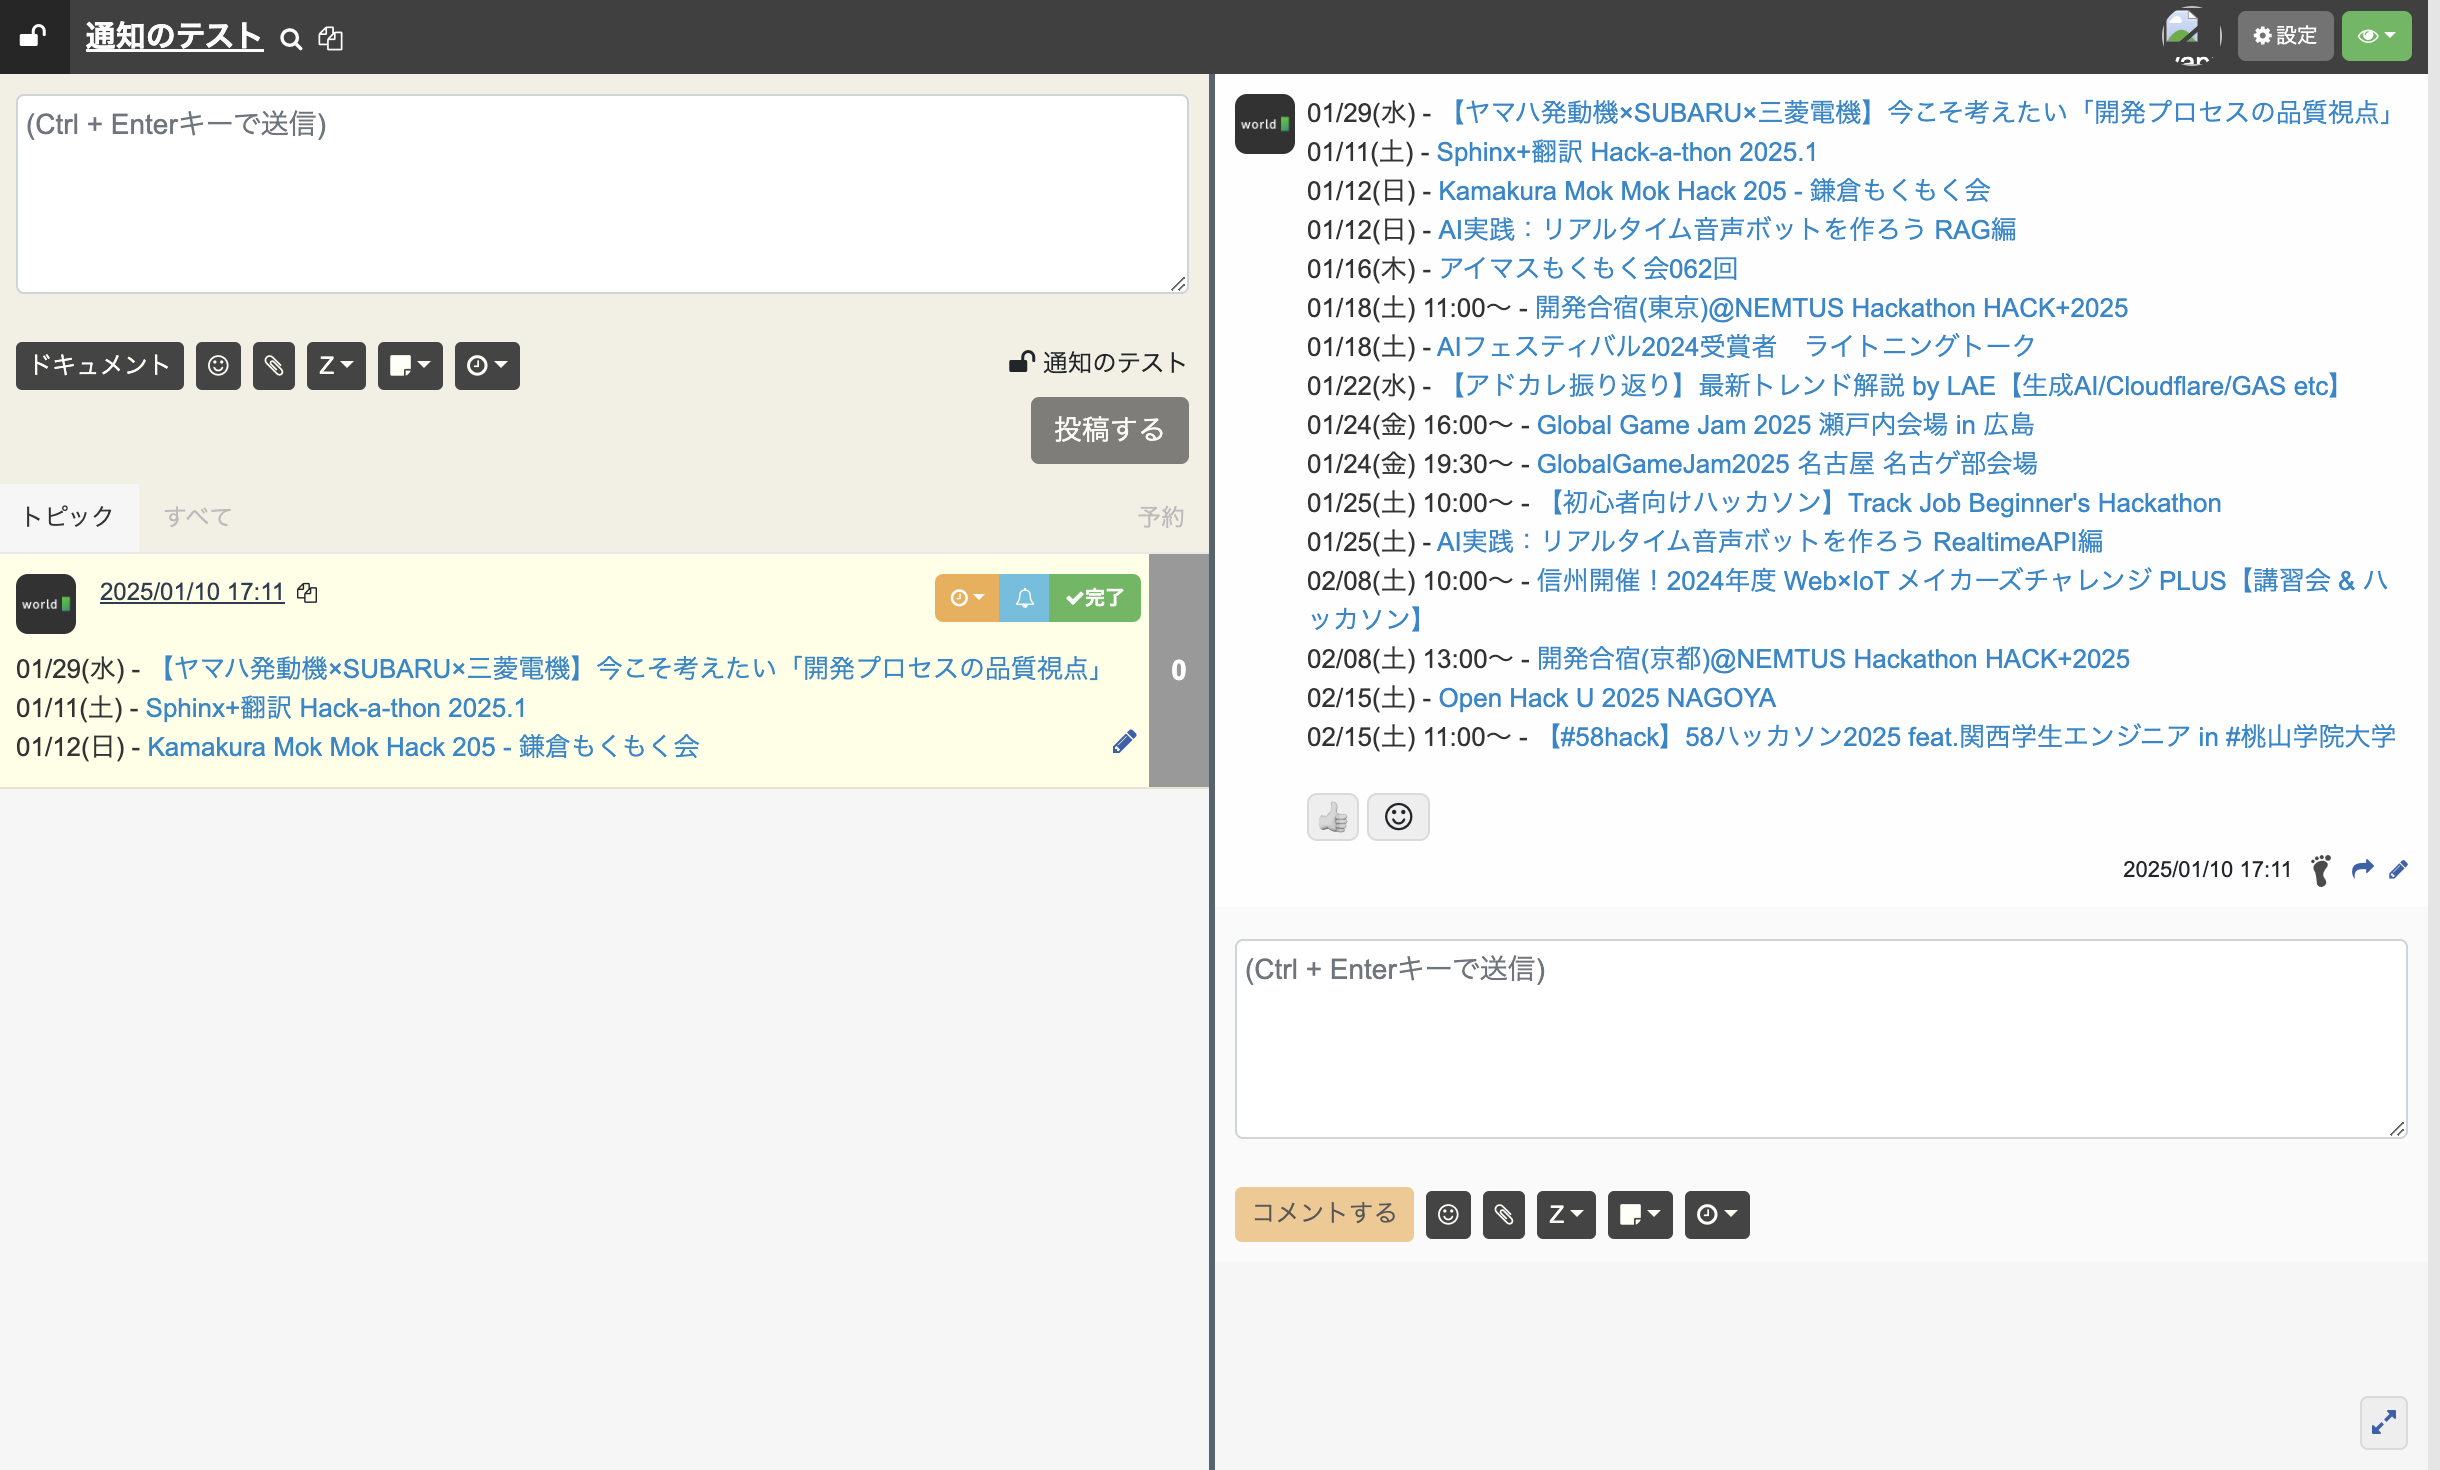Click the copy icon in the header
This screenshot has height=1470, width=2440.
pos(330,39)
